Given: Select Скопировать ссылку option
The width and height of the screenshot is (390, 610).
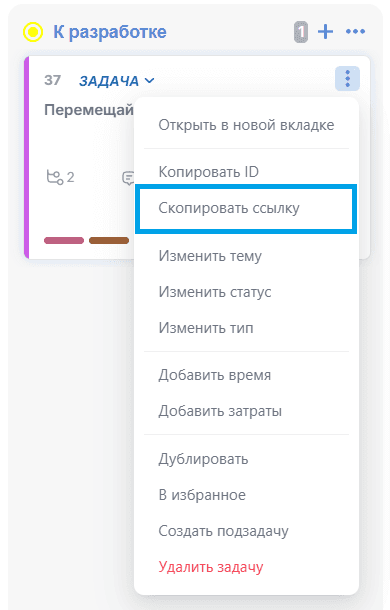Looking at the screenshot, I should pos(246,209).
